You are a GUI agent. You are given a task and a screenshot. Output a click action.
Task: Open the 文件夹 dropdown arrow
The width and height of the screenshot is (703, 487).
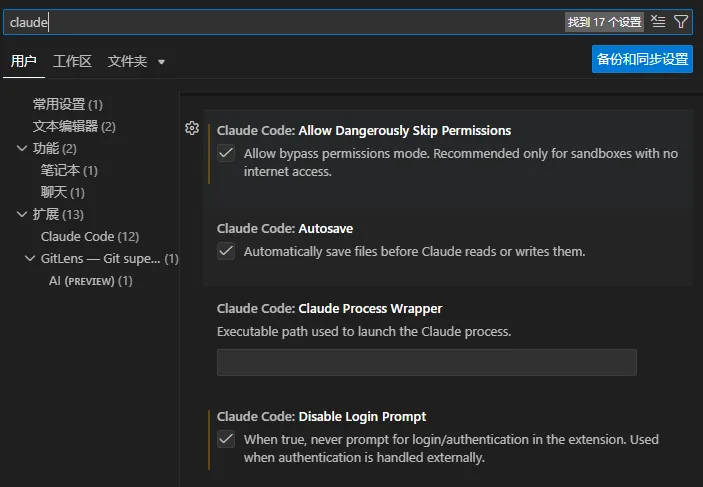point(161,62)
